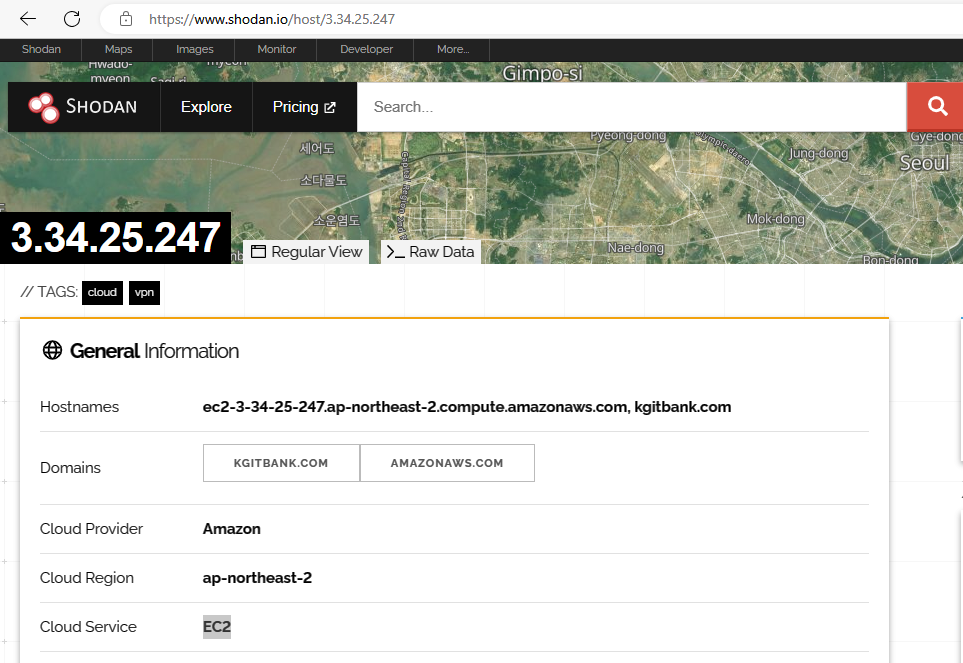Click the Shodan red circles logo
Screen dimensions: 963x663
click(44, 107)
